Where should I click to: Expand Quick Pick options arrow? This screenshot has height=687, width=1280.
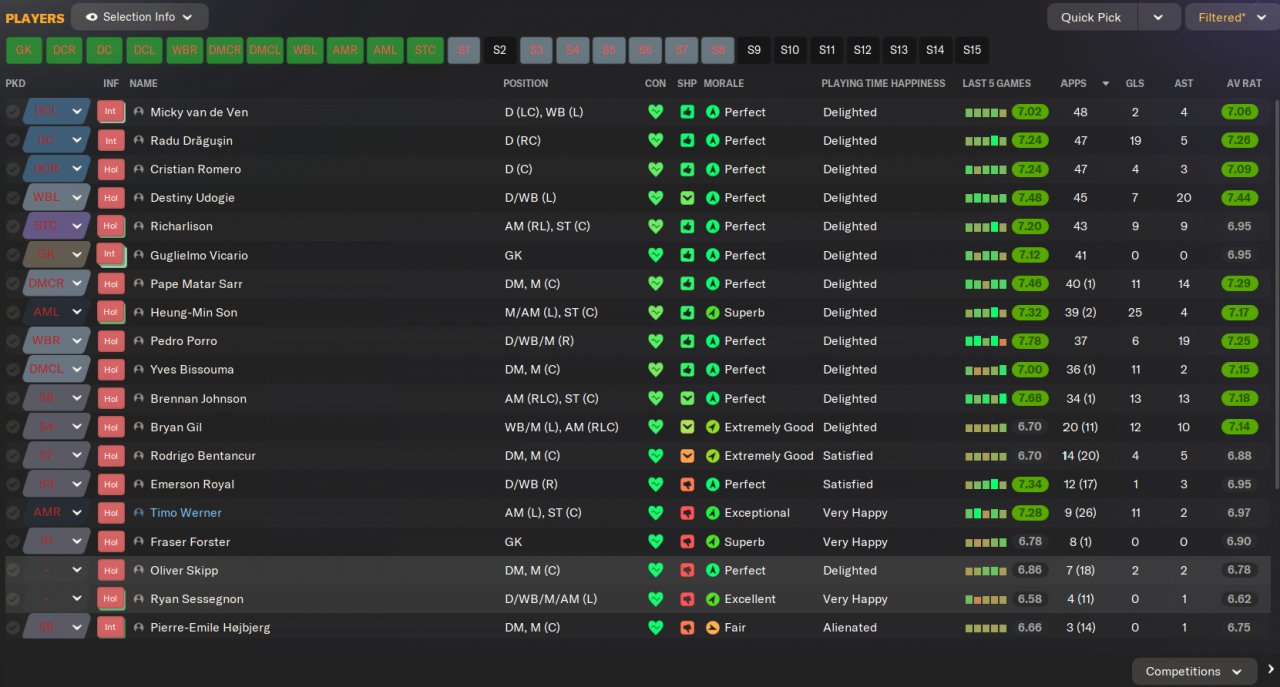[x=1158, y=17]
